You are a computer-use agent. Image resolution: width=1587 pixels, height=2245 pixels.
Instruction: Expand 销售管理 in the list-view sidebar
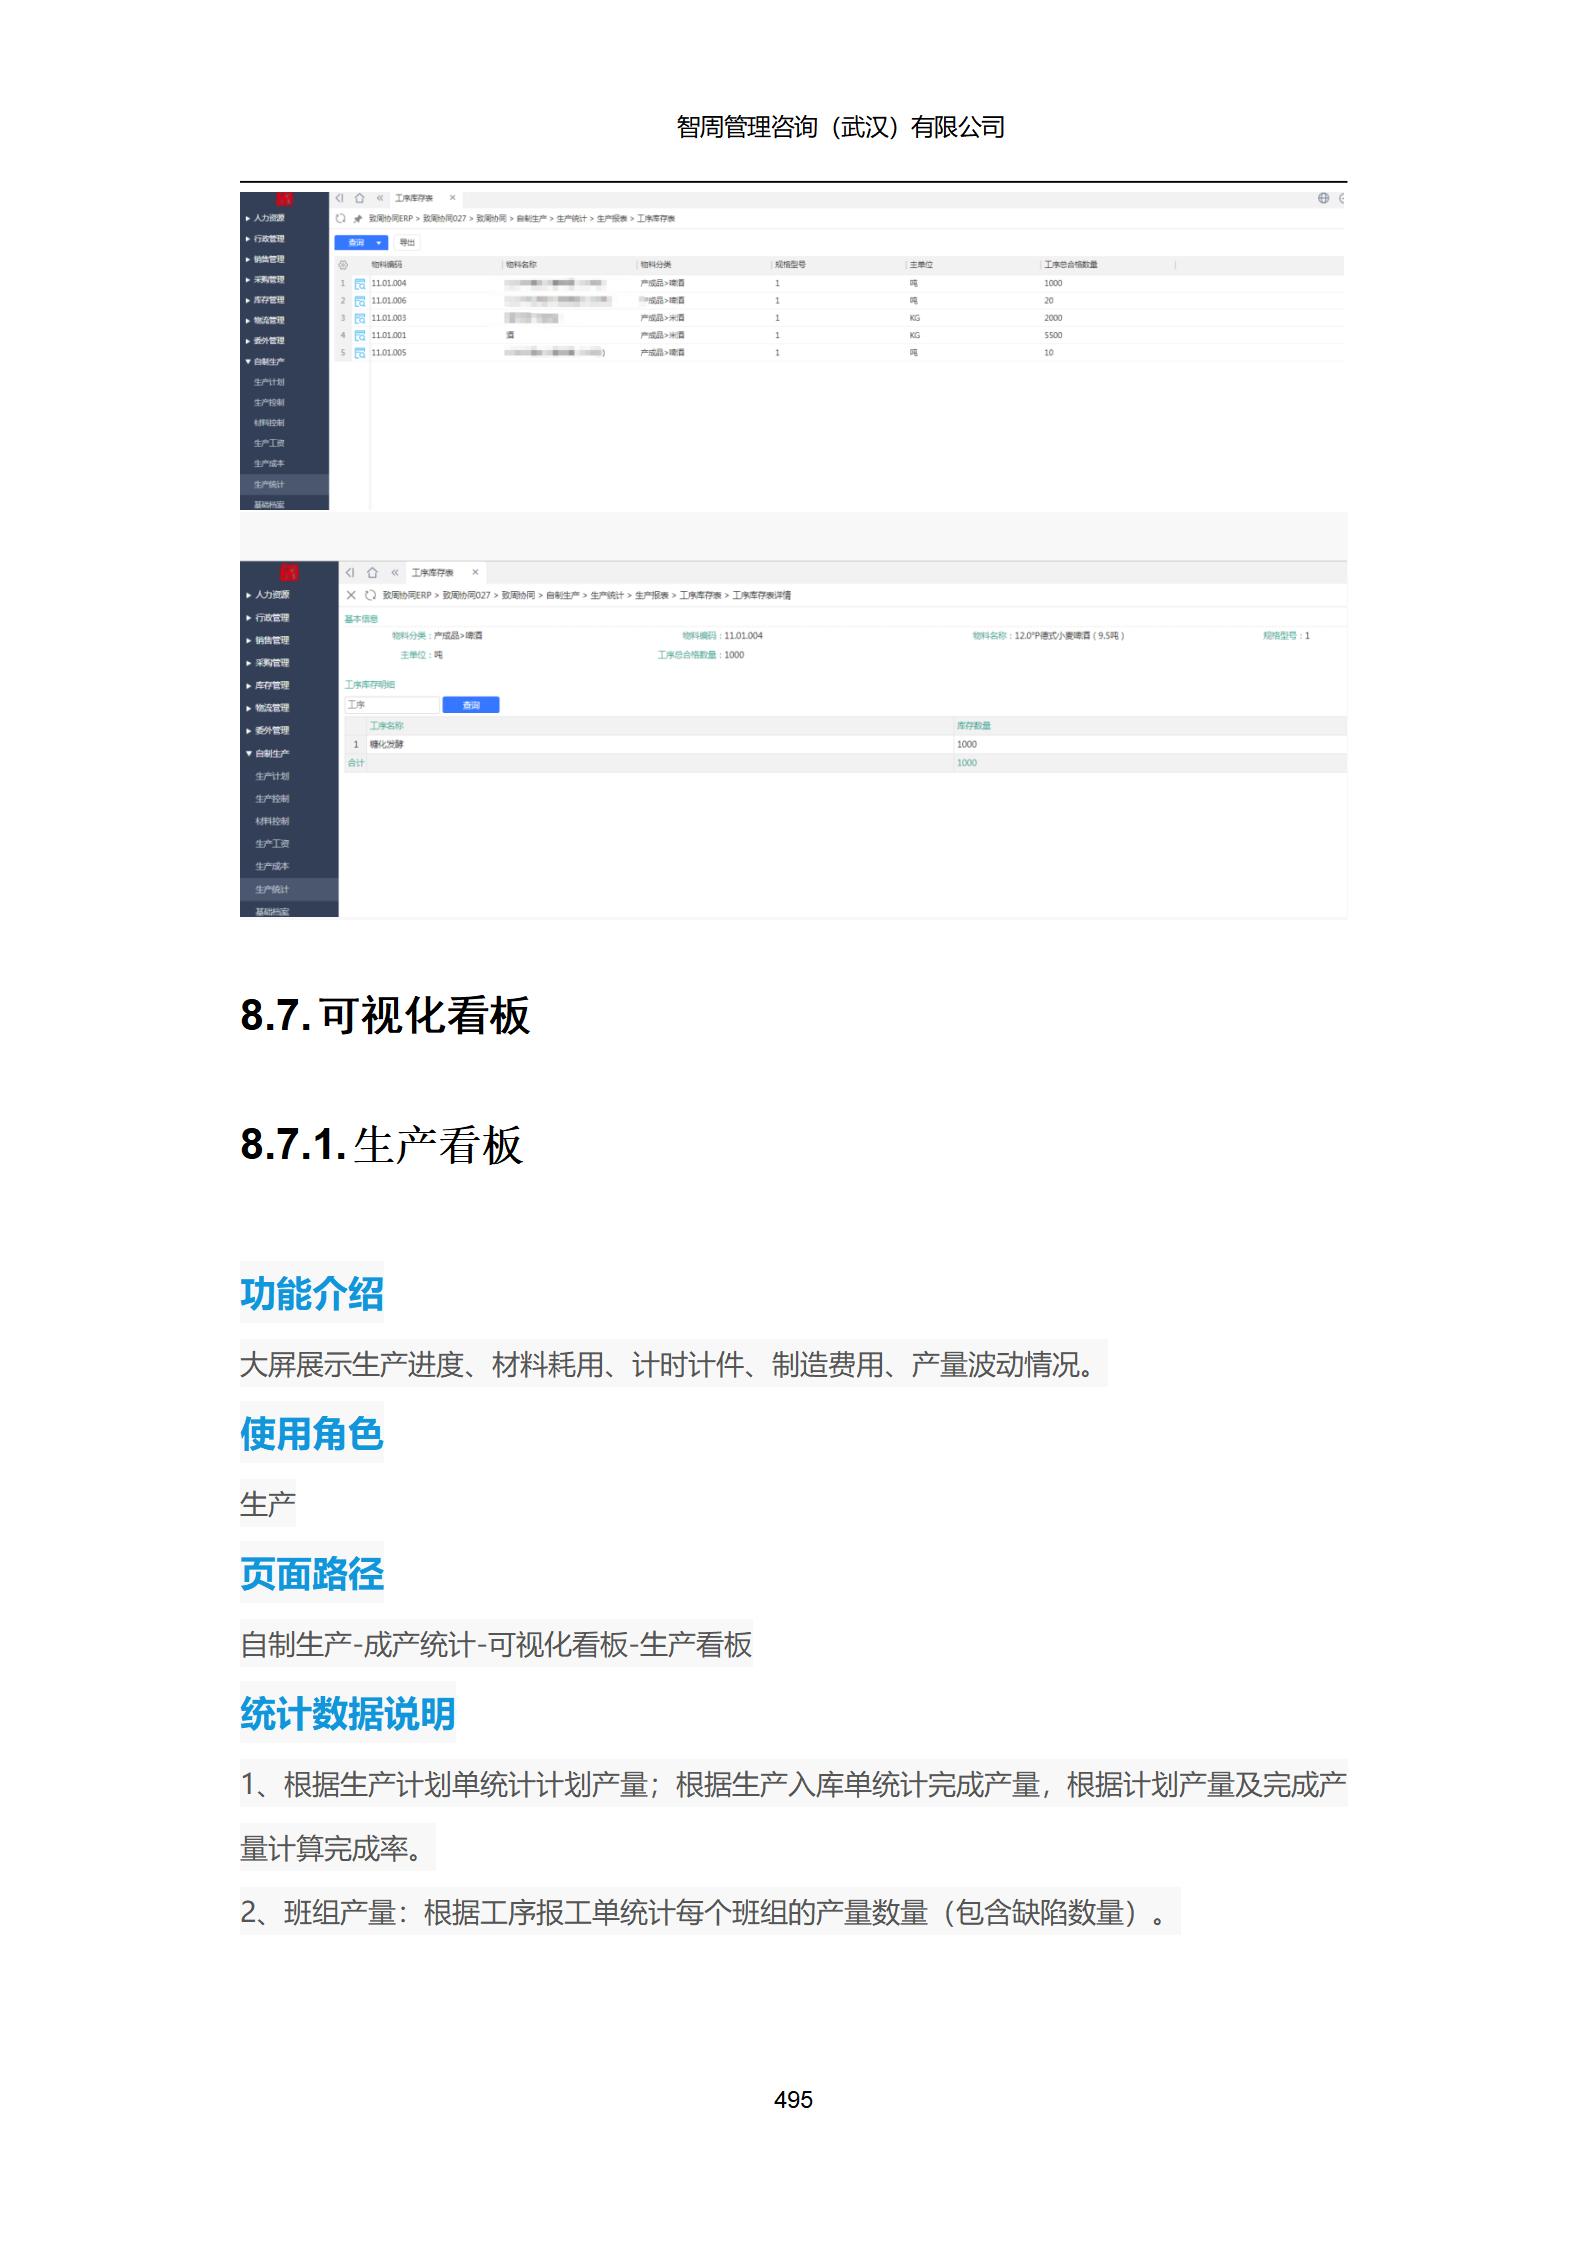click(266, 259)
